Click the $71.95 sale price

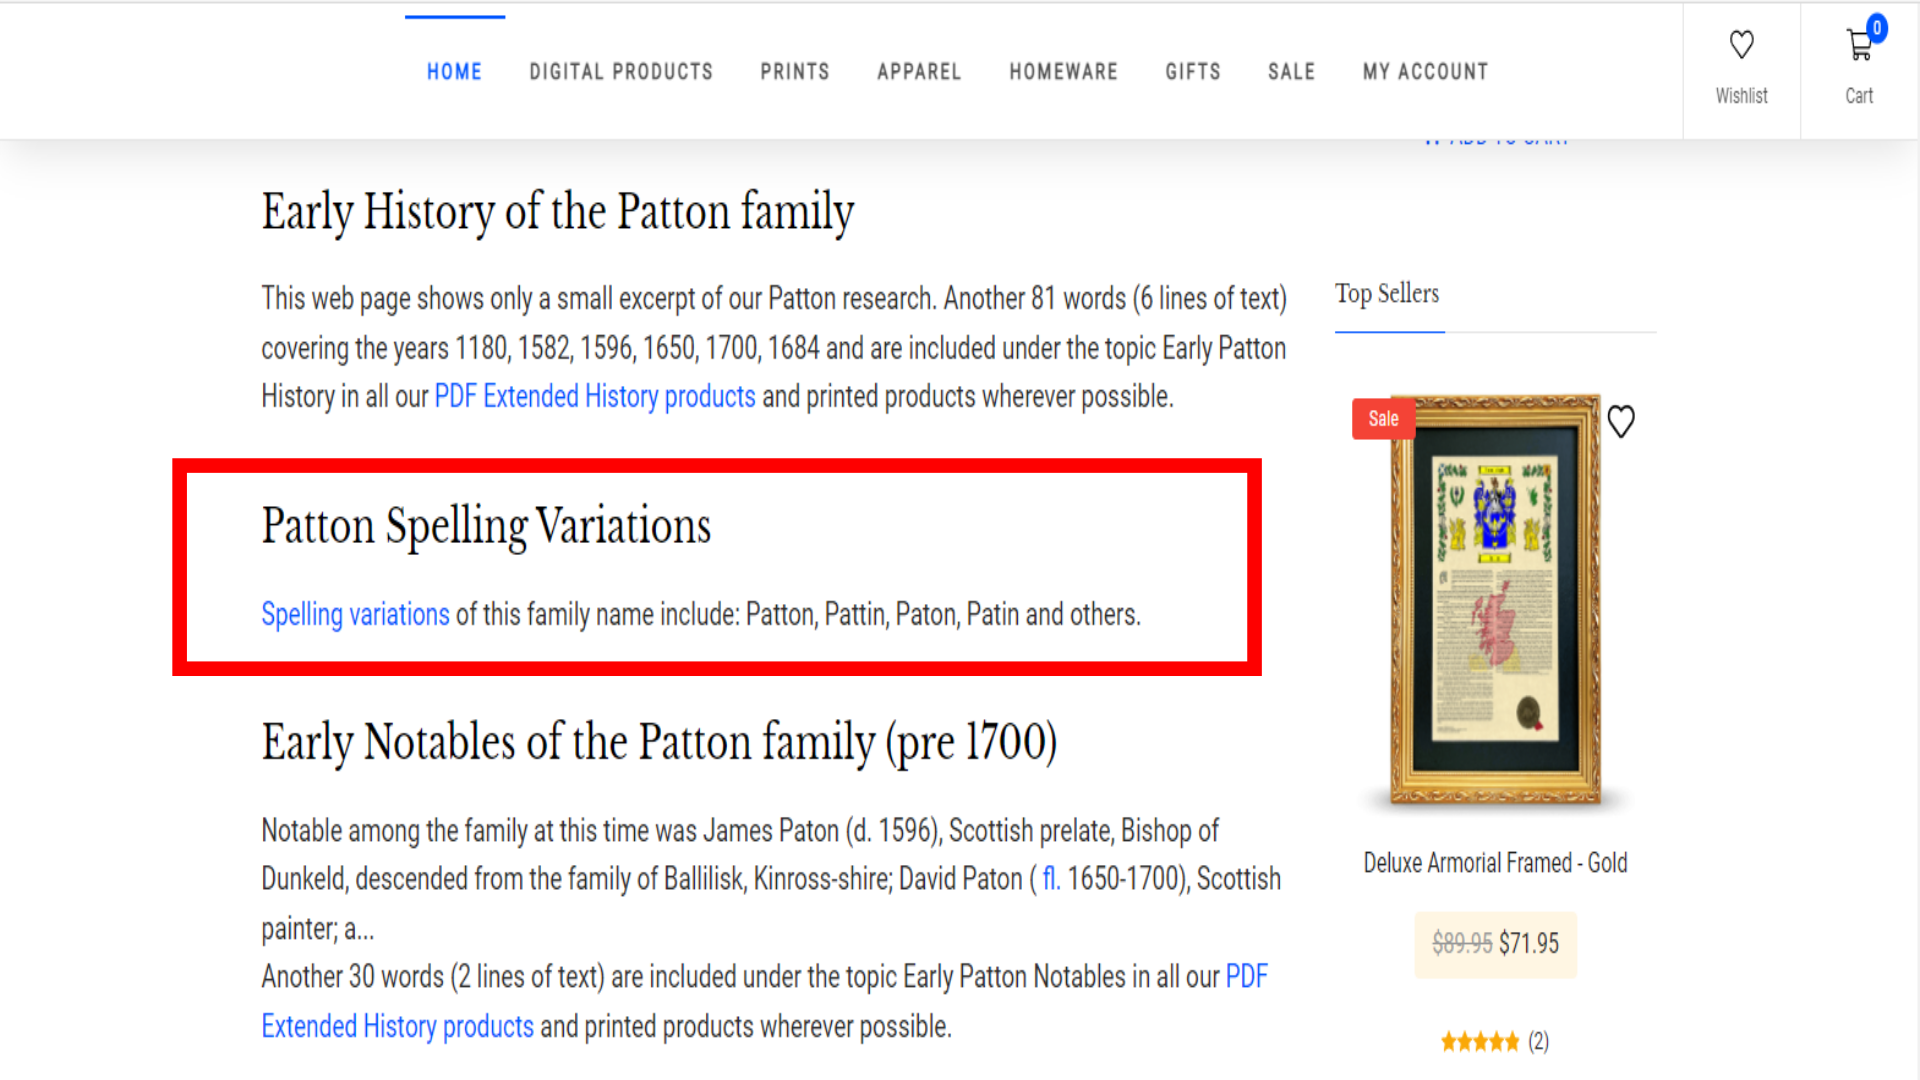tap(1529, 943)
